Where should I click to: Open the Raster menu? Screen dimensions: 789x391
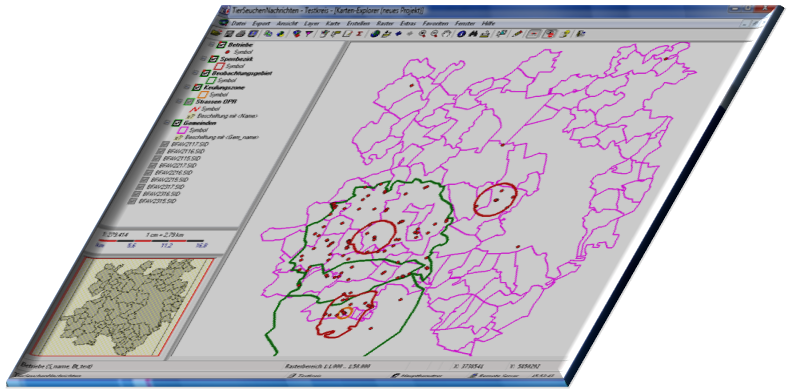tap(384, 23)
